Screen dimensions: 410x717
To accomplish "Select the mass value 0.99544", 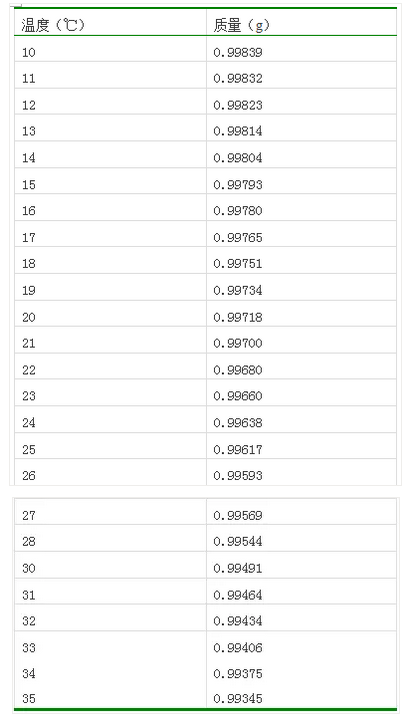I will [x=238, y=541].
